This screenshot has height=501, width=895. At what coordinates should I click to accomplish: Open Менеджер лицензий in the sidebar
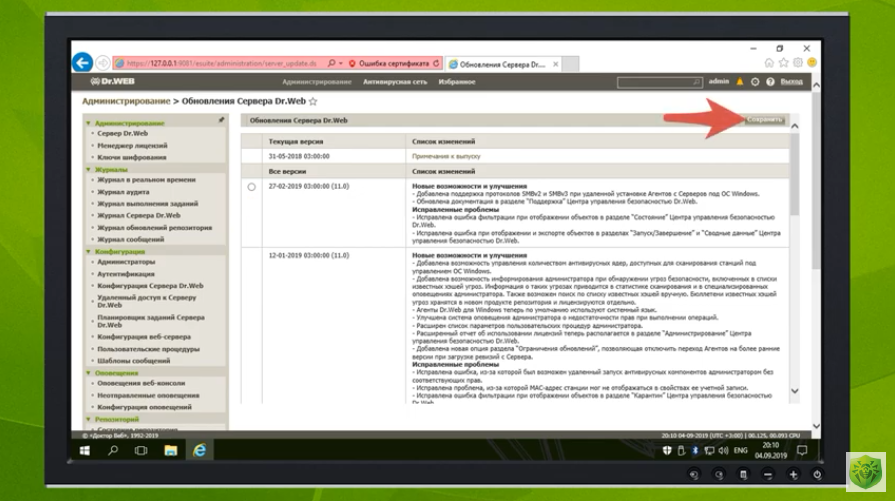click(x=132, y=146)
